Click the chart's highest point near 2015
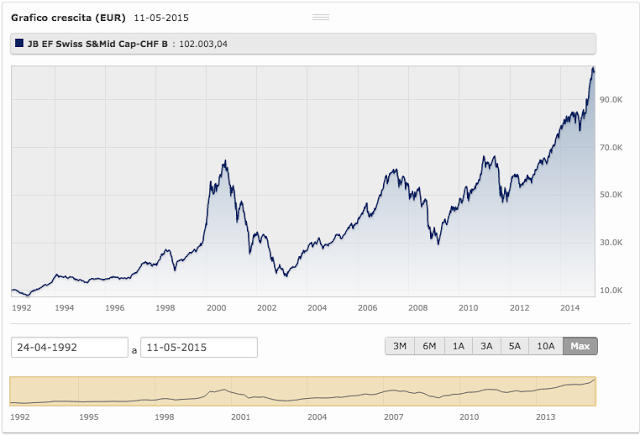This screenshot has width=640, height=435. coord(593,68)
